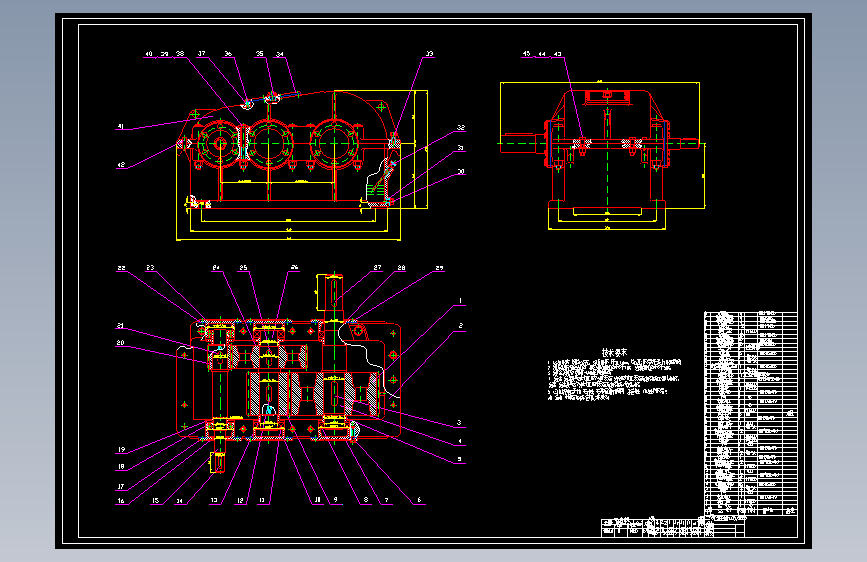Viewport: 867px width, 562px height.
Task: Click the 技术要求 technical requirements heading
Action: click(x=615, y=352)
